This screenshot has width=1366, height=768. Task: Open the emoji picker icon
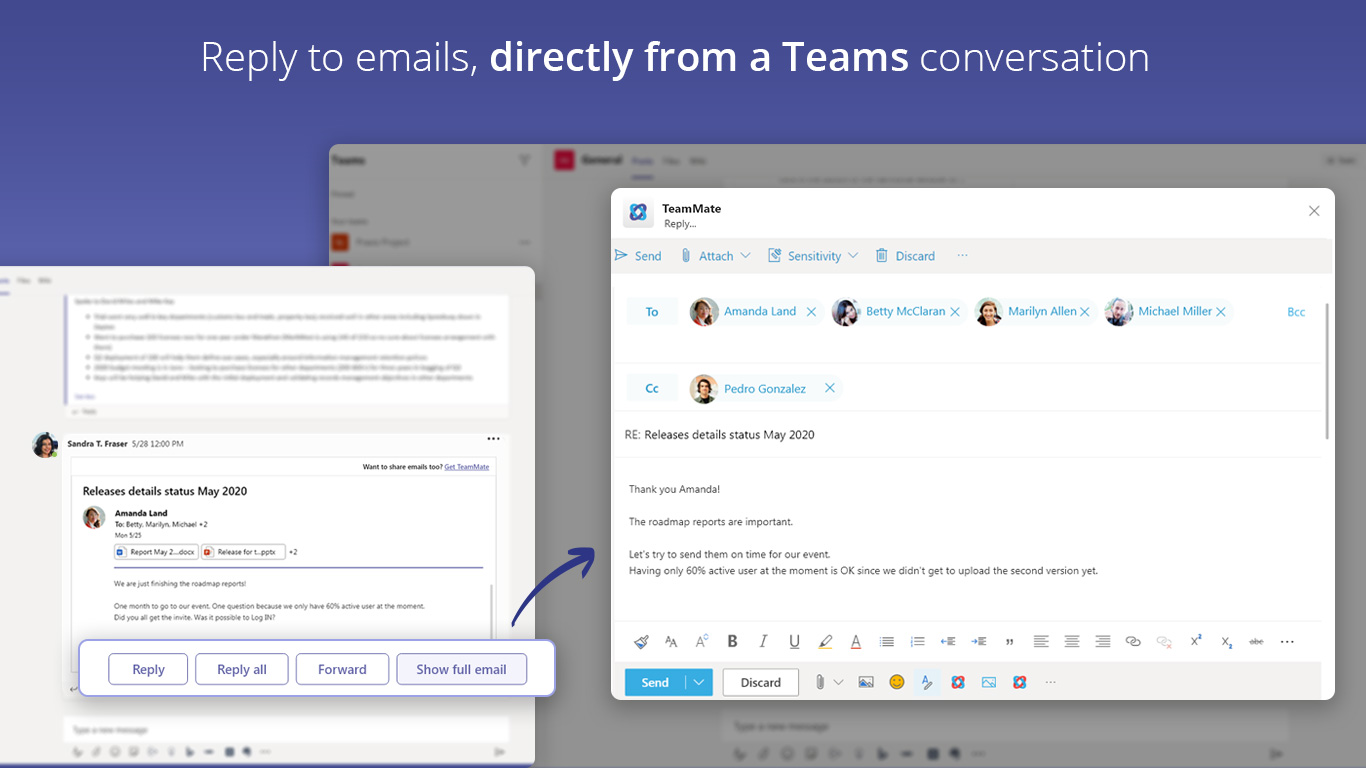(897, 682)
